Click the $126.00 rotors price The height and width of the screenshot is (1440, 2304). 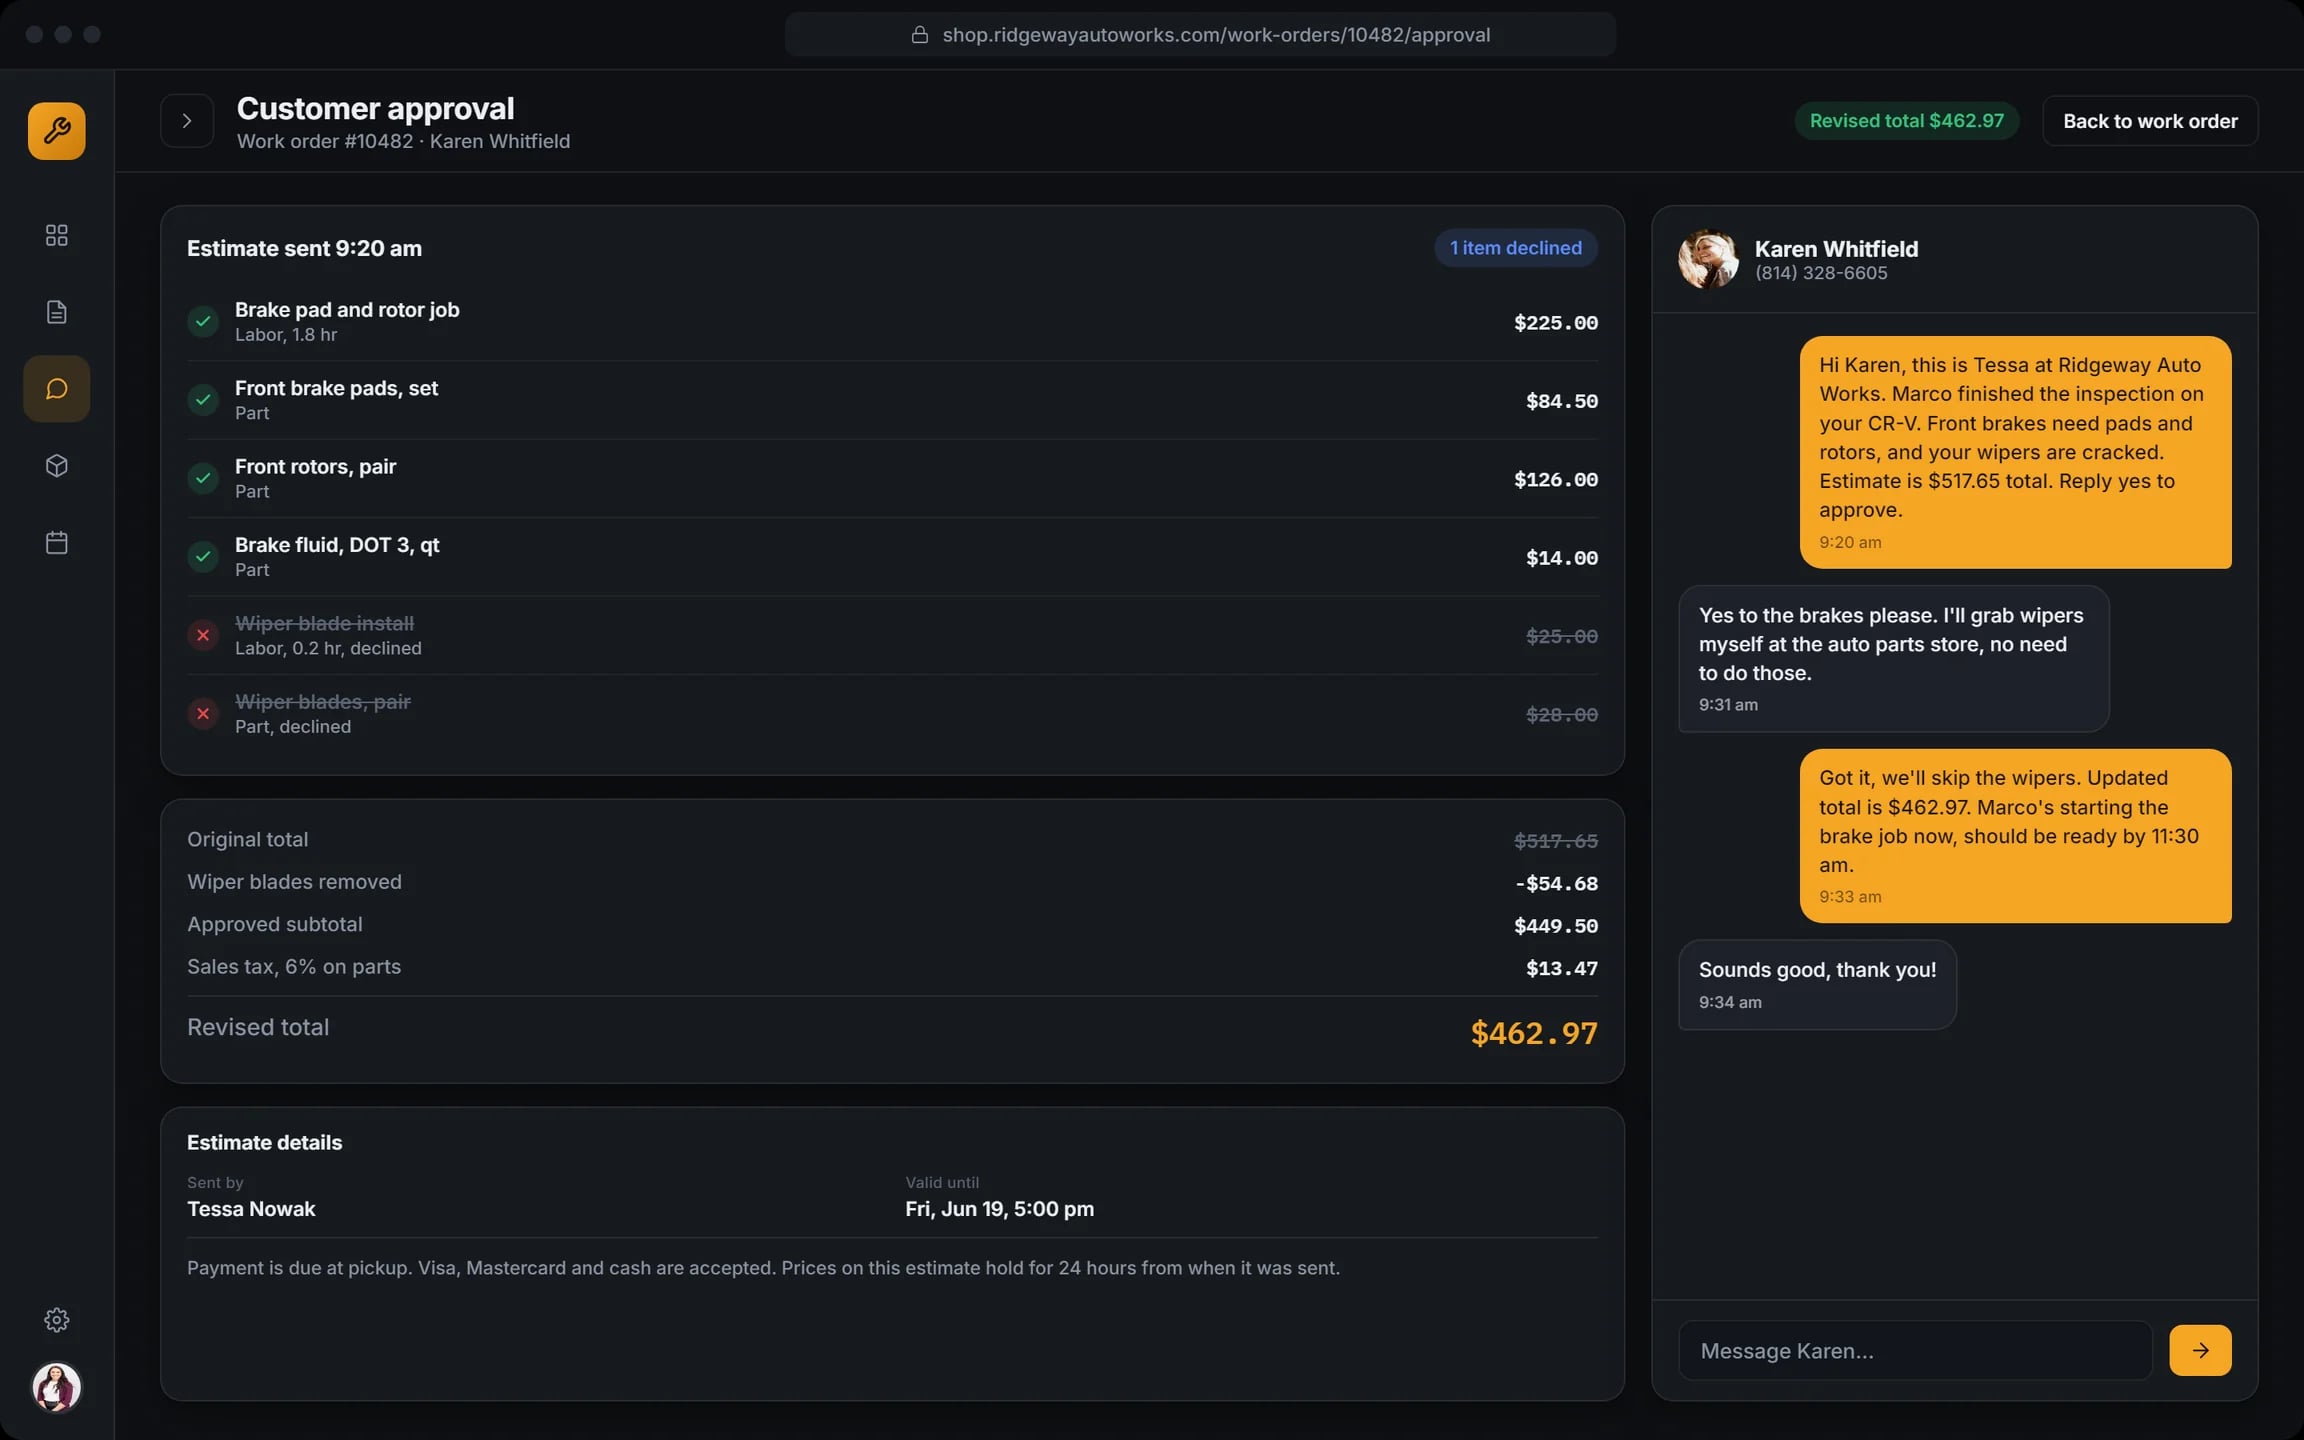point(1556,480)
